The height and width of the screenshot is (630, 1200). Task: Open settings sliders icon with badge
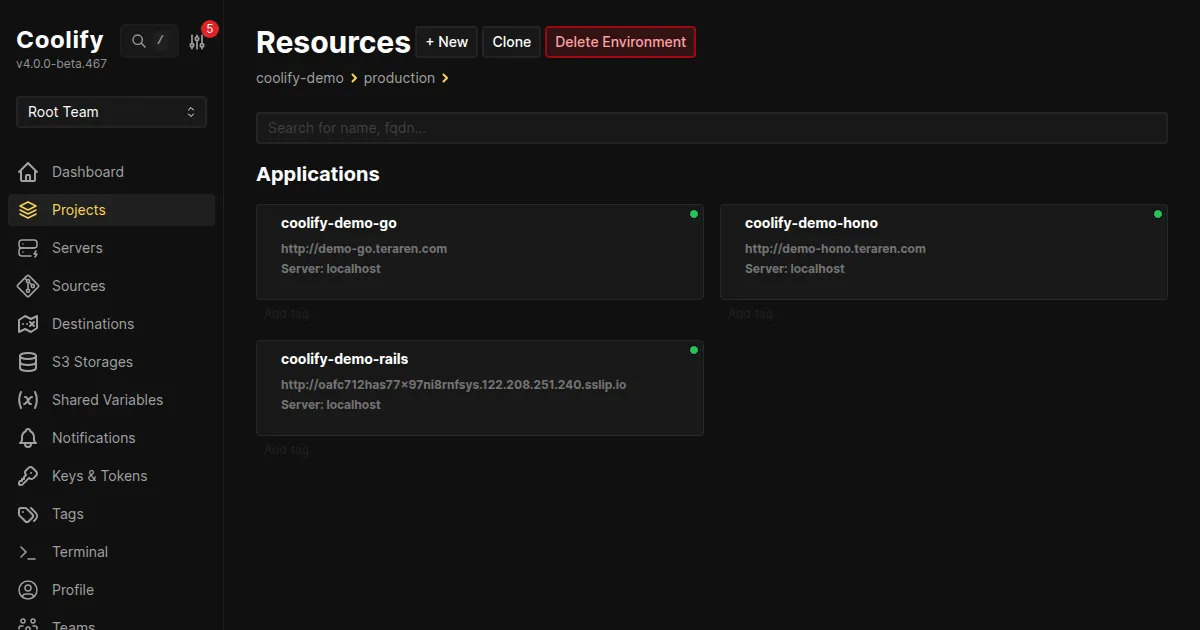[197, 42]
